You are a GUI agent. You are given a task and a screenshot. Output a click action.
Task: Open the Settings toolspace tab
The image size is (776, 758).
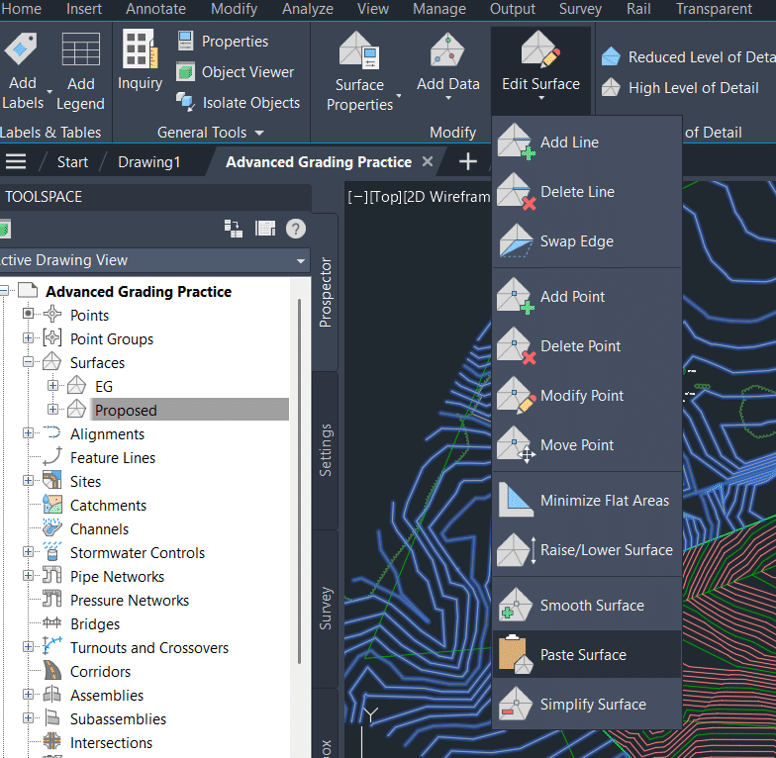click(x=325, y=450)
